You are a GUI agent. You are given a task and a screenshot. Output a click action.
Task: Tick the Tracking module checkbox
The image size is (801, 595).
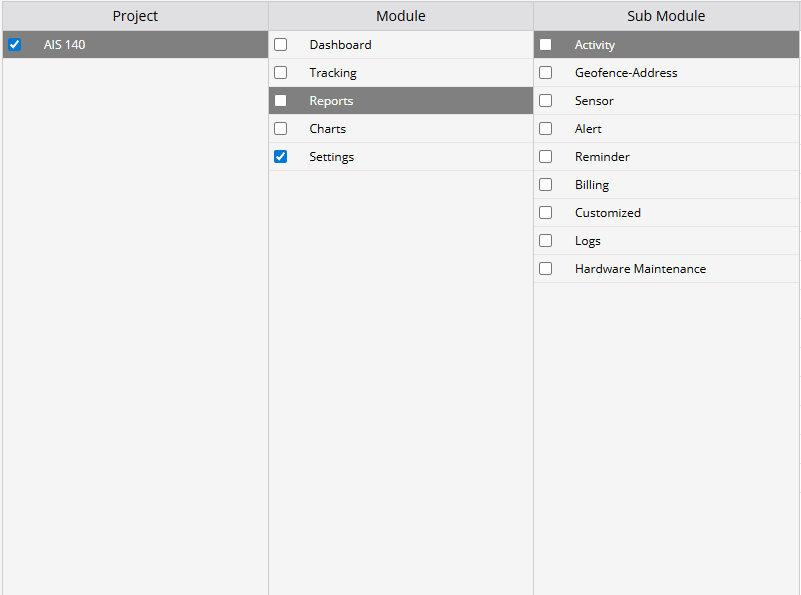tap(281, 73)
